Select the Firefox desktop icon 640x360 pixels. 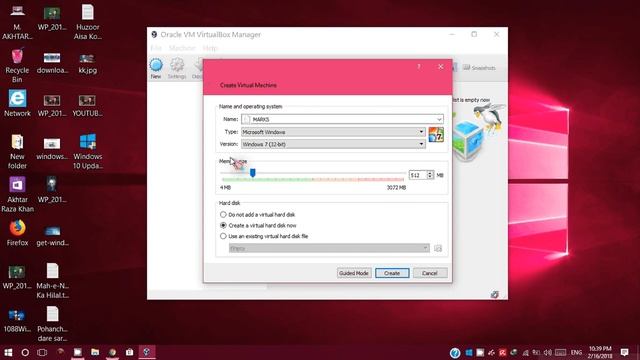[x=17, y=233]
